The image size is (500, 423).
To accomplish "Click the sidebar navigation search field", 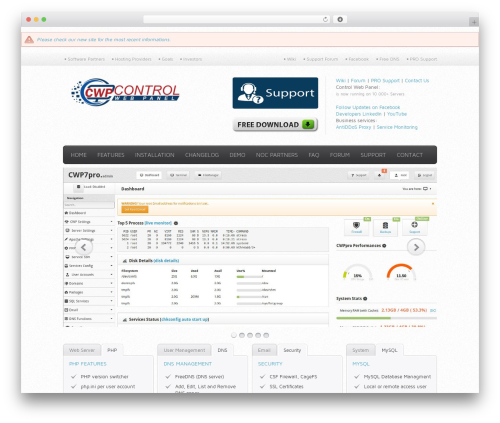I will (89, 205).
